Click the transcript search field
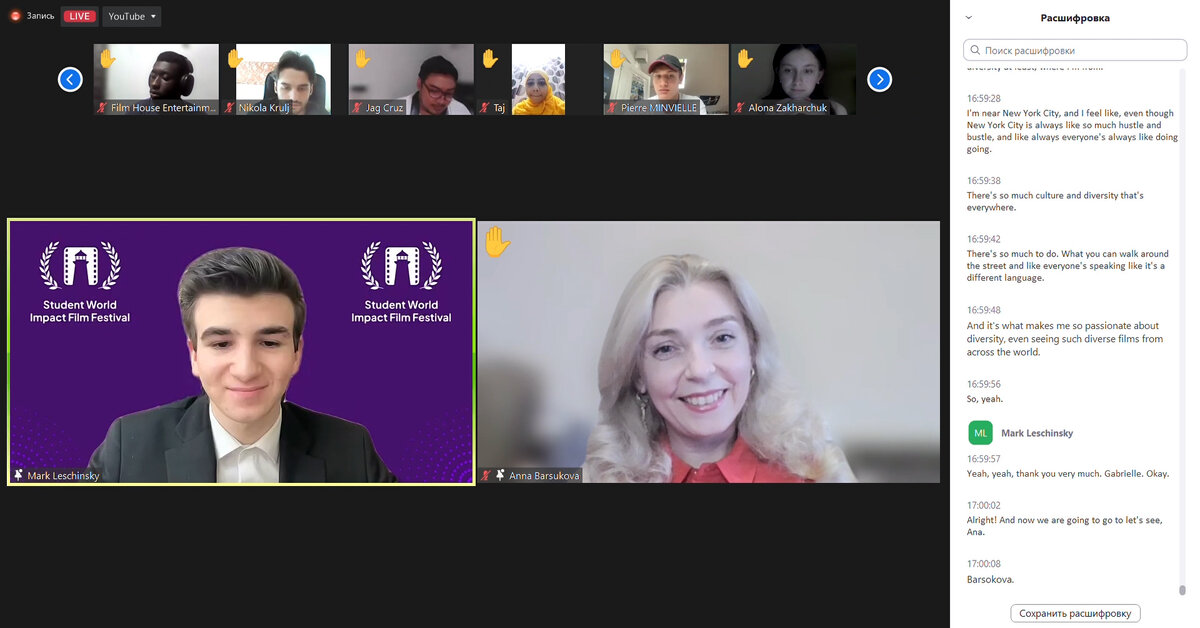The image size is (1200, 628). pyautogui.click(x=1075, y=50)
